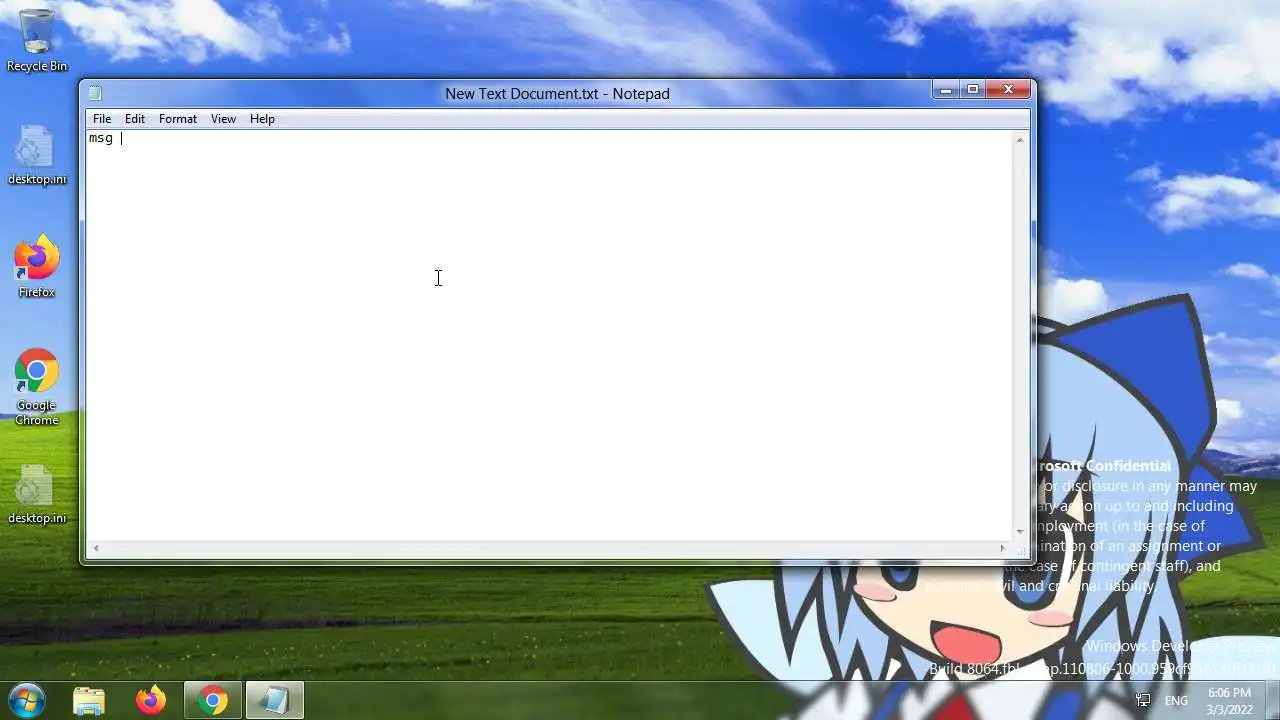
Task: Select the upper desktop.ini file icon
Action: (37, 155)
